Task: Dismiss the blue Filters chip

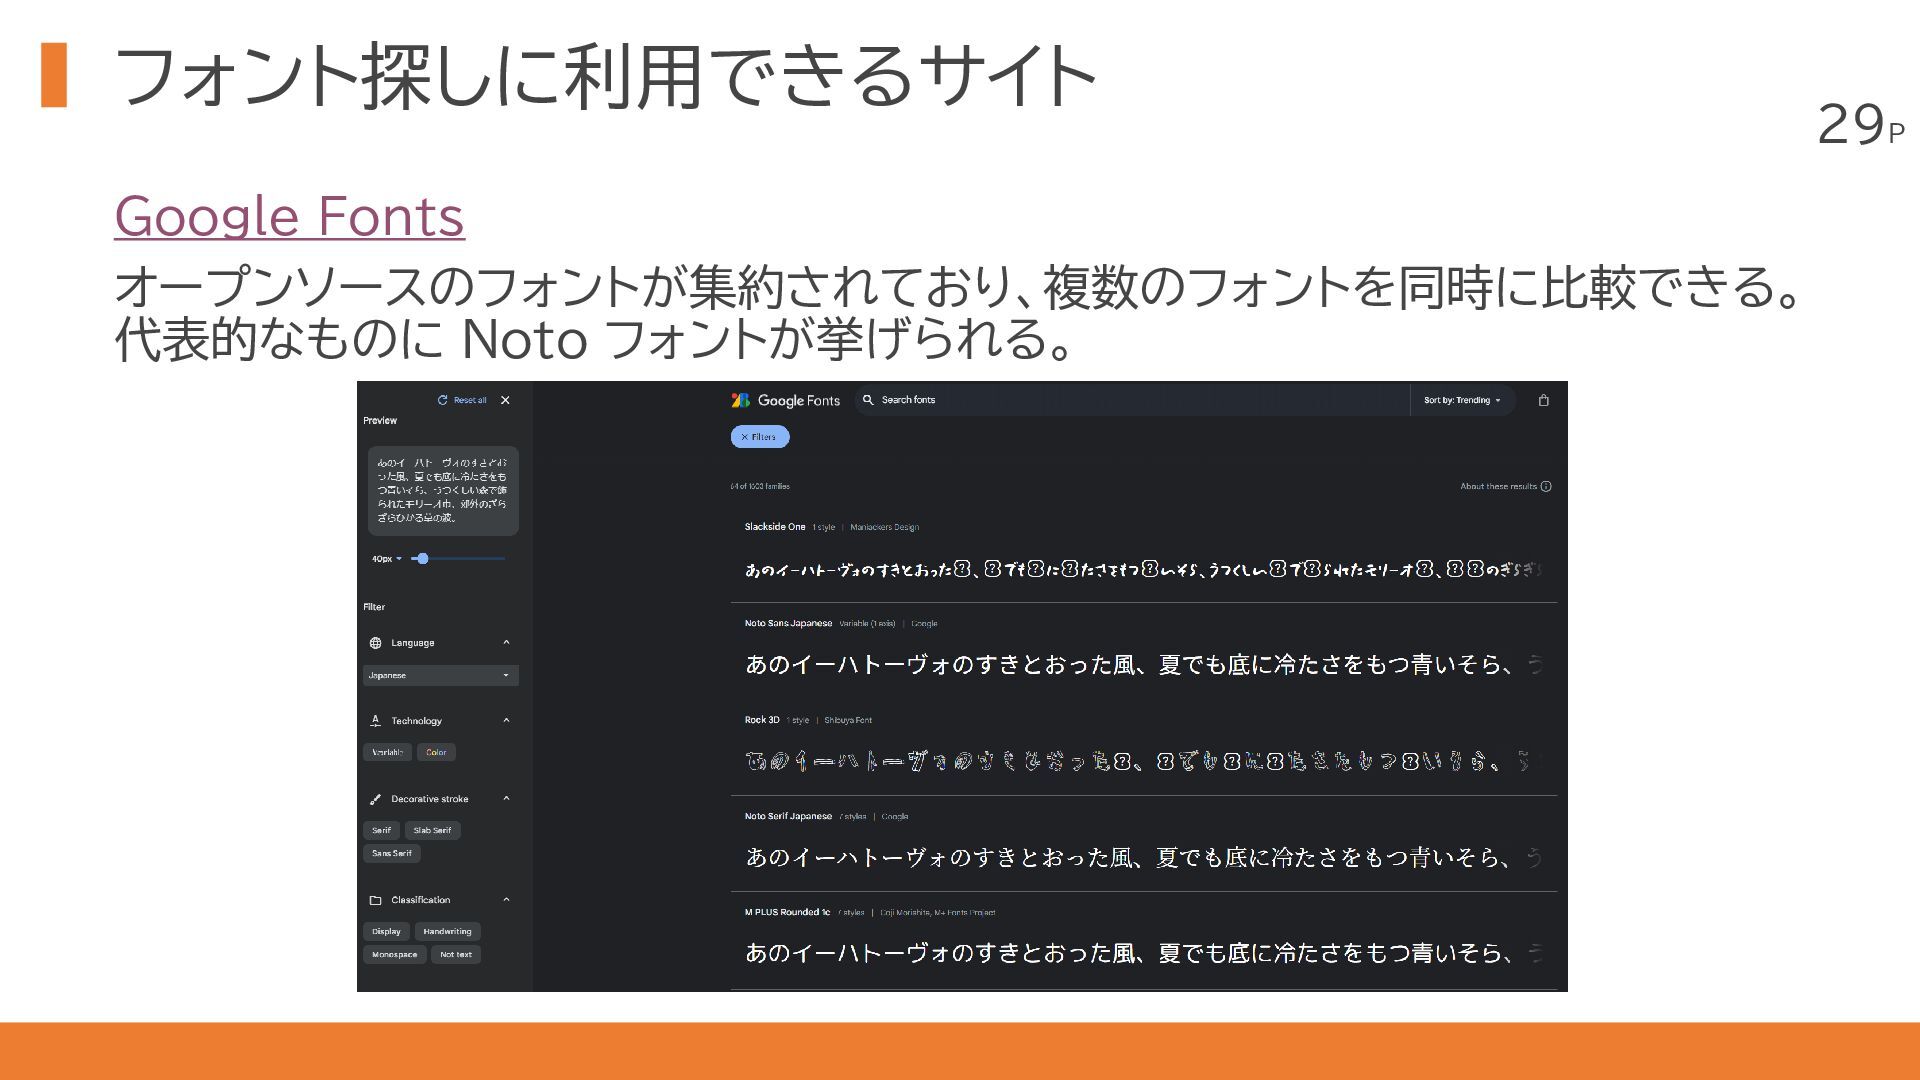Action: click(760, 437)
